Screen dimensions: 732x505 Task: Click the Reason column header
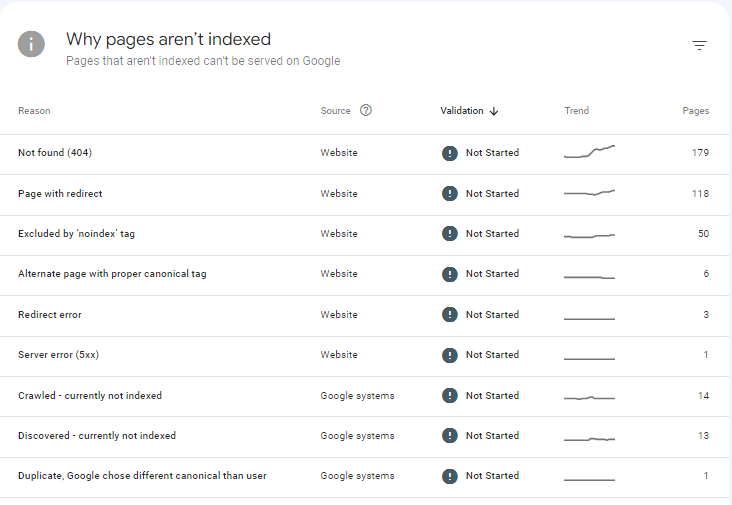pyautogui.click(x=34, y=111)
